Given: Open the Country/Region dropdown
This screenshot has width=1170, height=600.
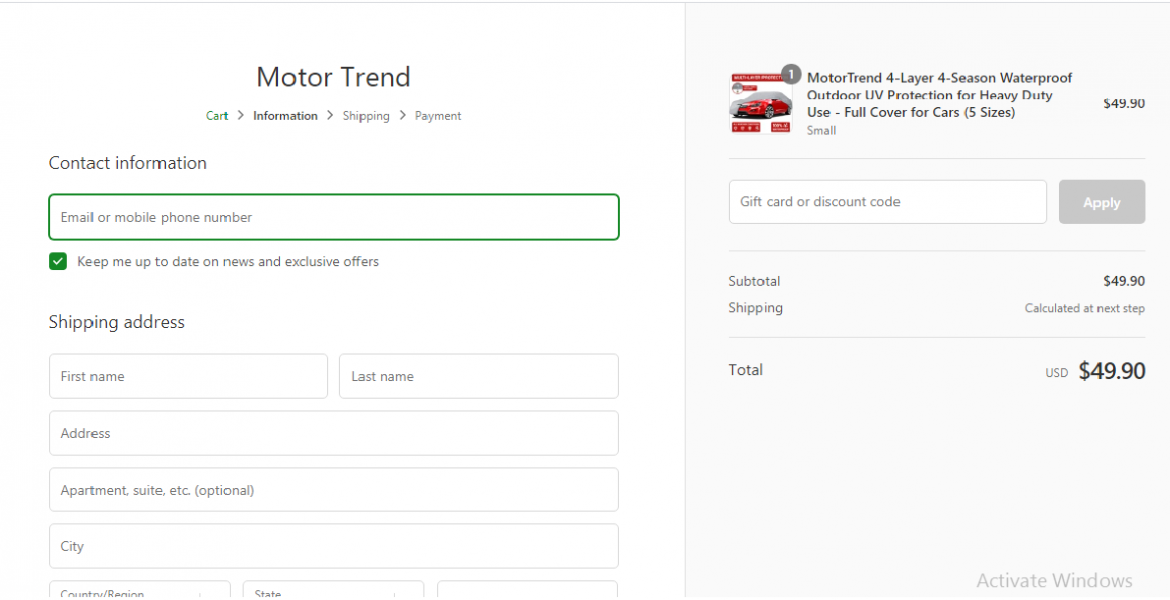Looking at the screenshot, I should point(140,592).
